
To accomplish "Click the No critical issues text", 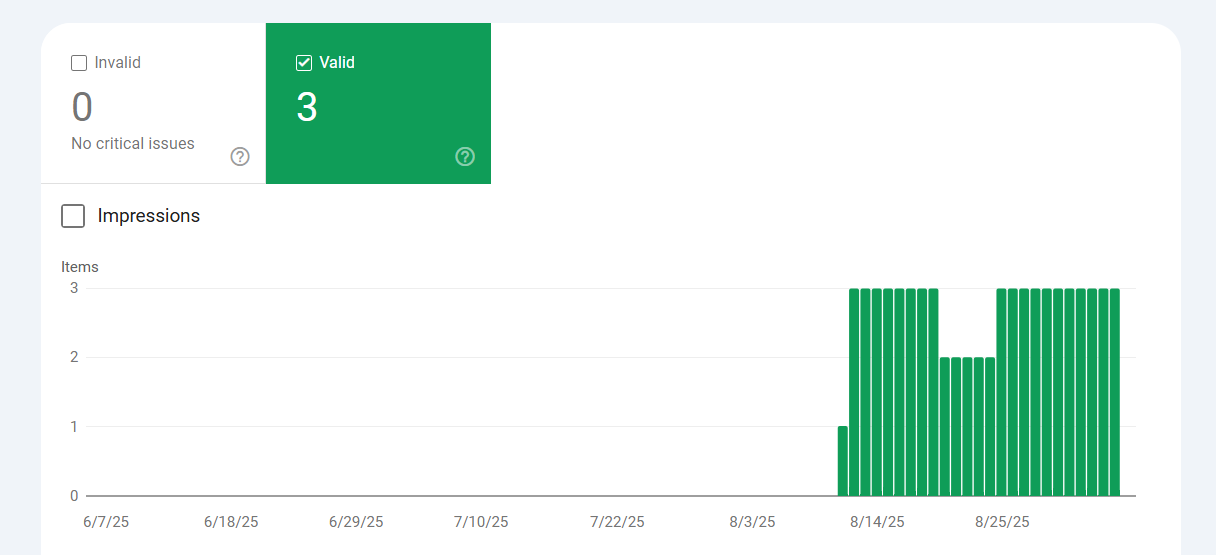I will [x=133, y=144].
